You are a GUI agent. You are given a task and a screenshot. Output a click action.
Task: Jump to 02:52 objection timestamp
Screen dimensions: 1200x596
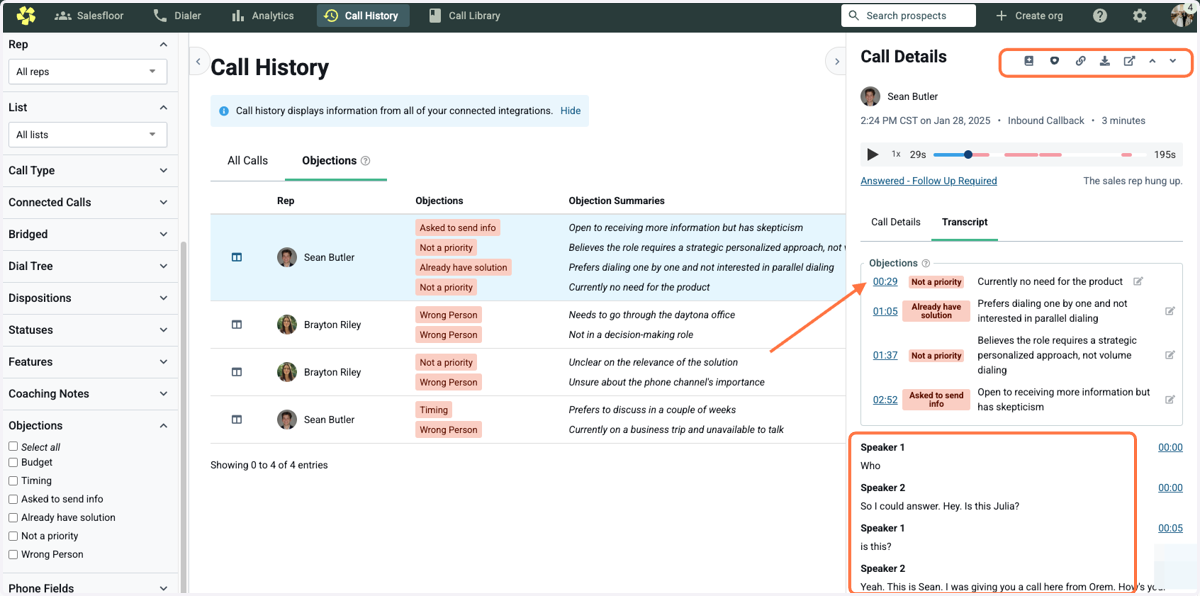click(885, 400)
